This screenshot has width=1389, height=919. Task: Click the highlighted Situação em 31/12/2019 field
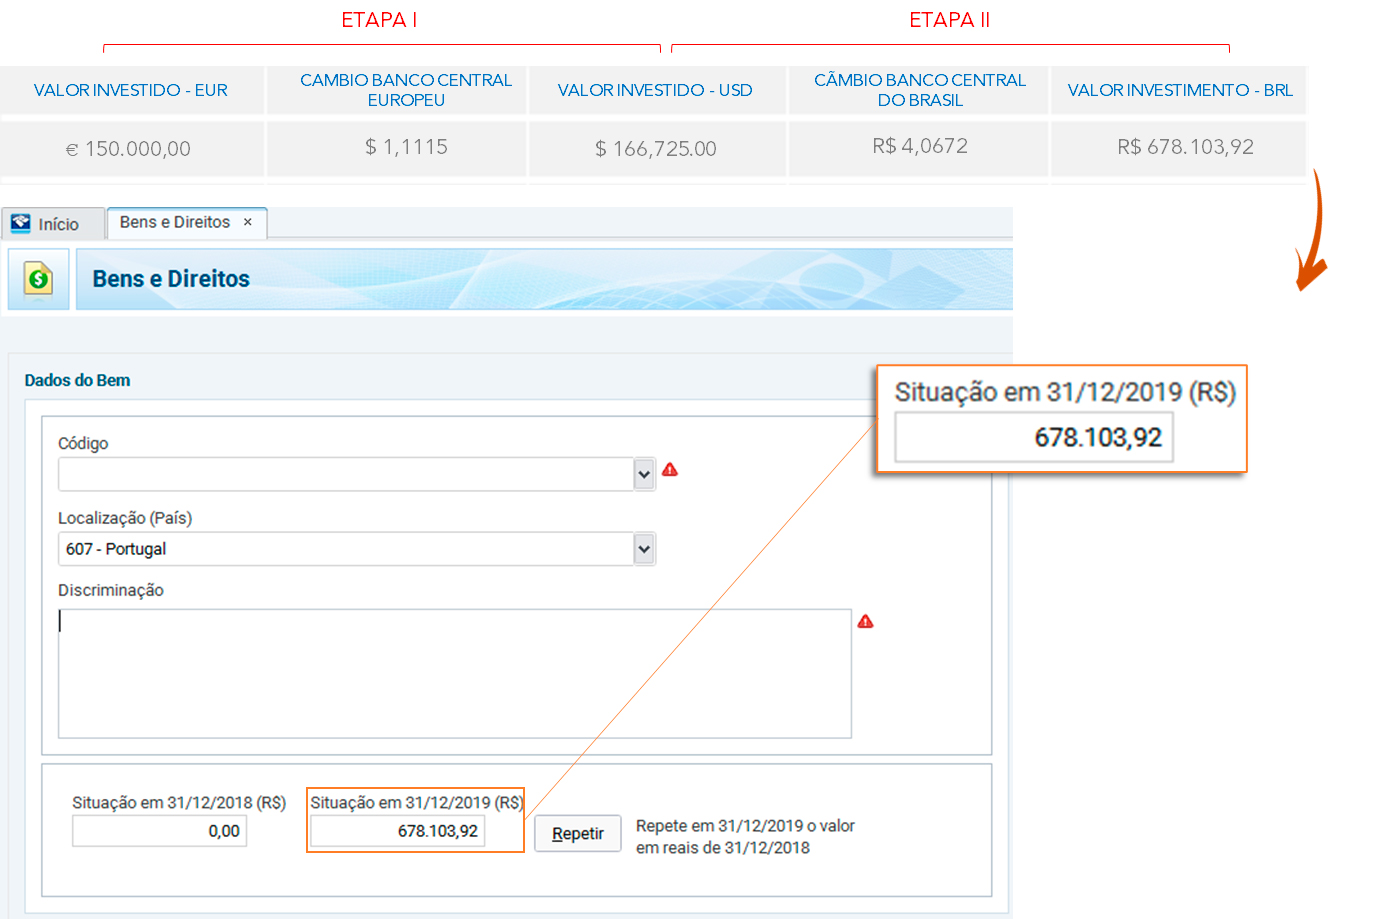click(397, 831)
